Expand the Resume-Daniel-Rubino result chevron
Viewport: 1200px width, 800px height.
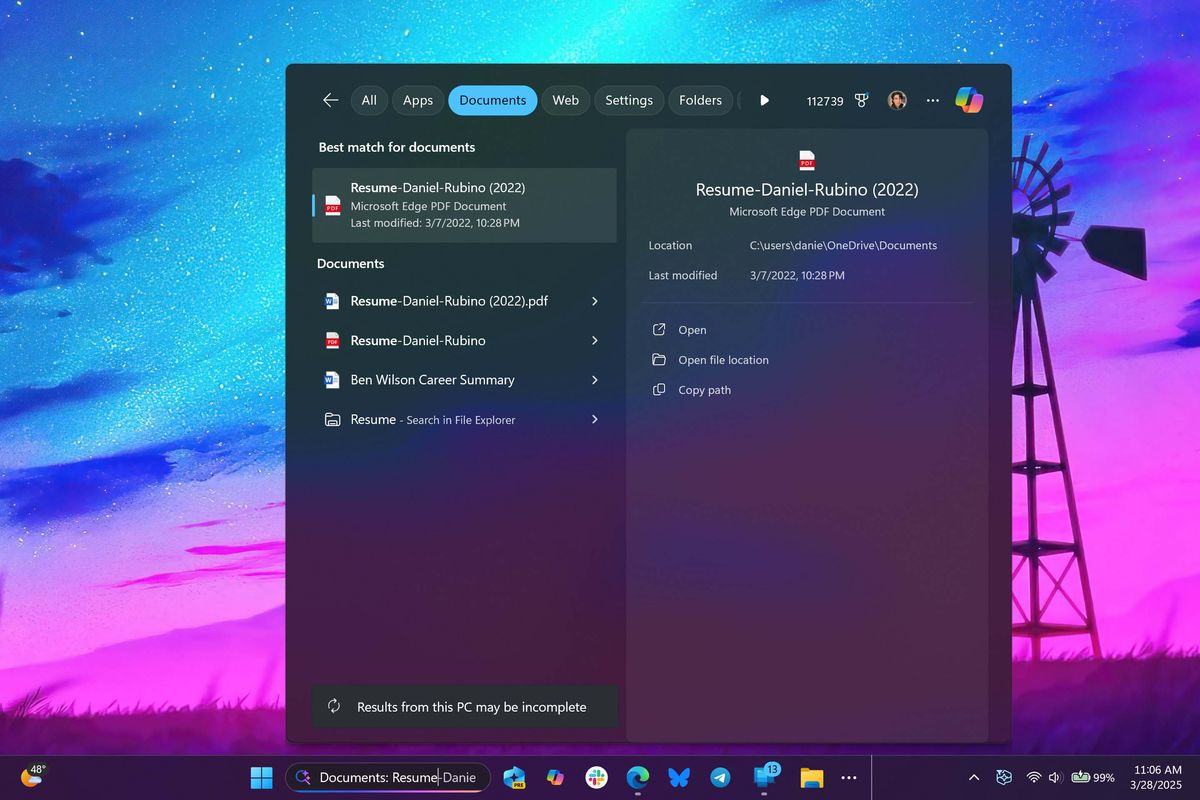point(595,340)
